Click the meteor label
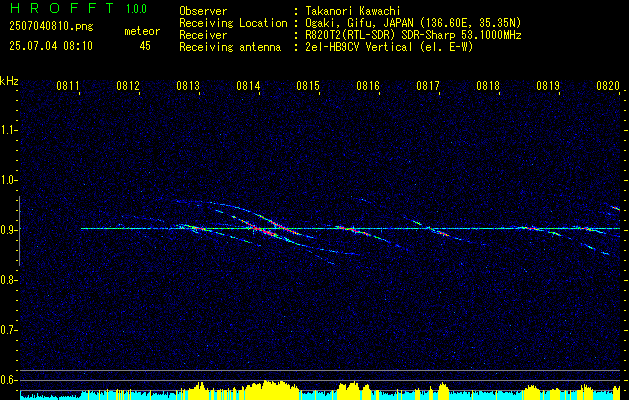 pos(142,31)
